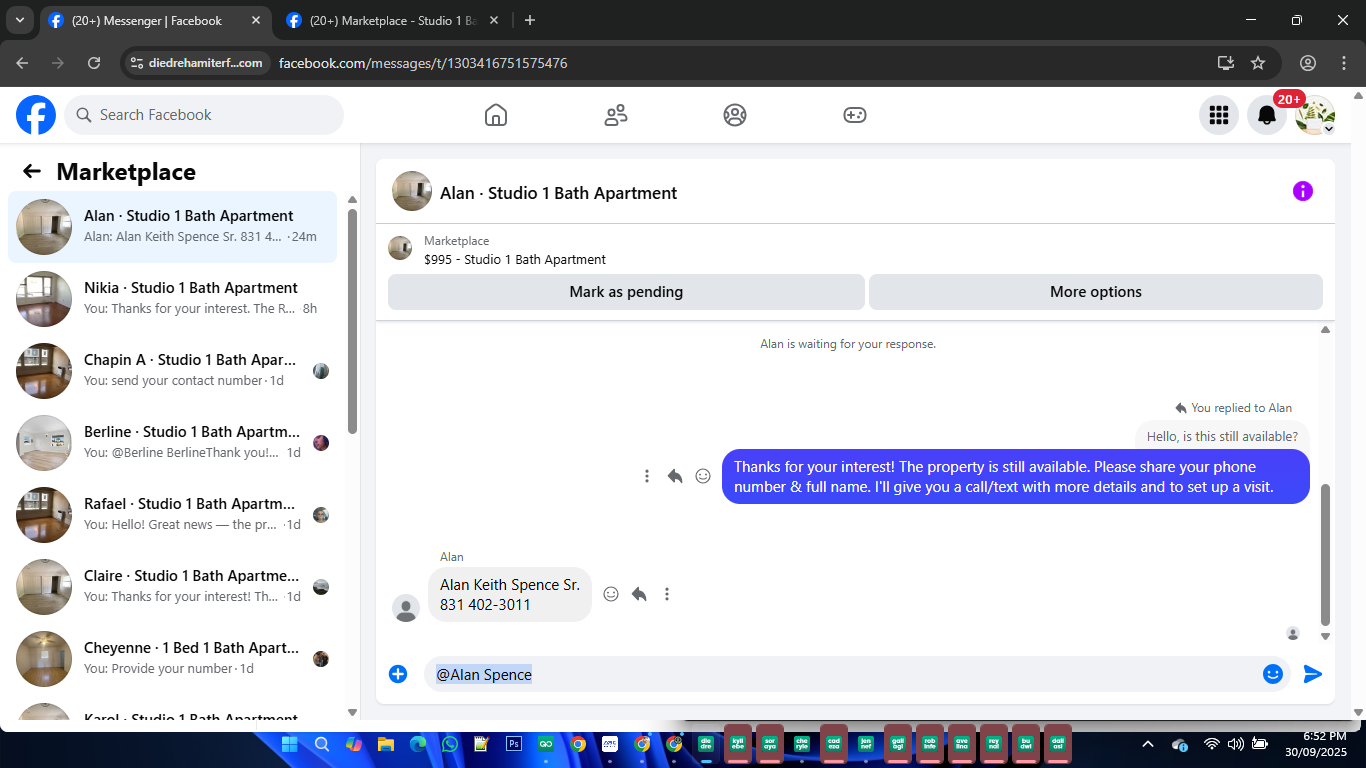Send the message with the arrow icon
Screen dimensions: 1366x768
point(1313,674)
